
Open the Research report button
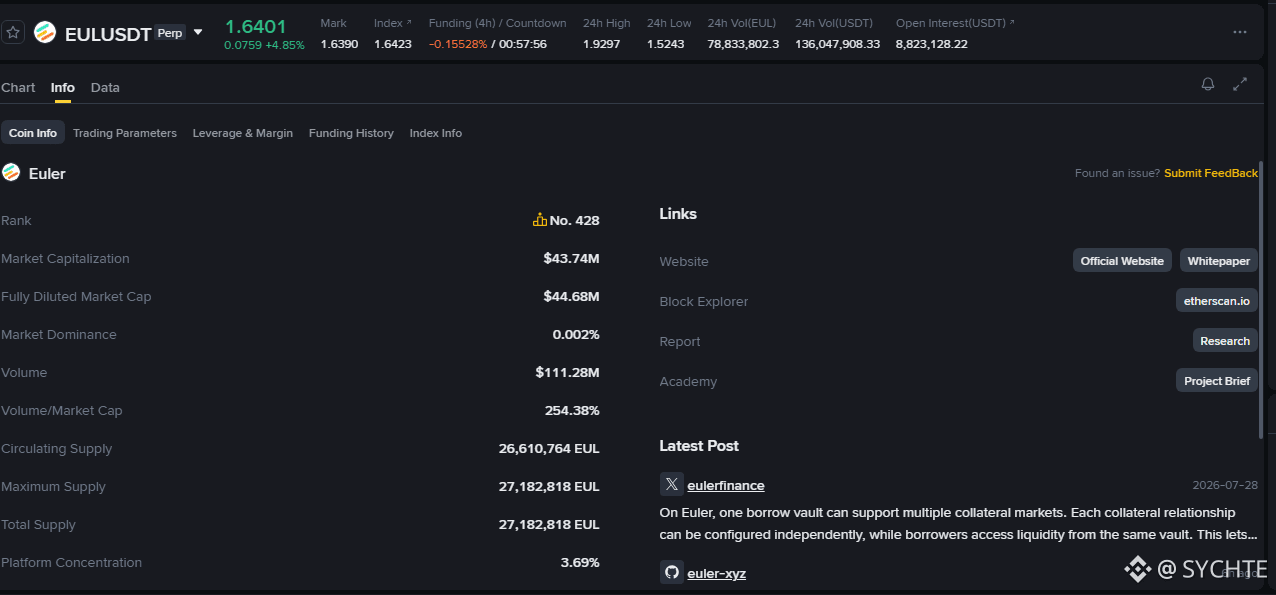(x=1225, y=341)
